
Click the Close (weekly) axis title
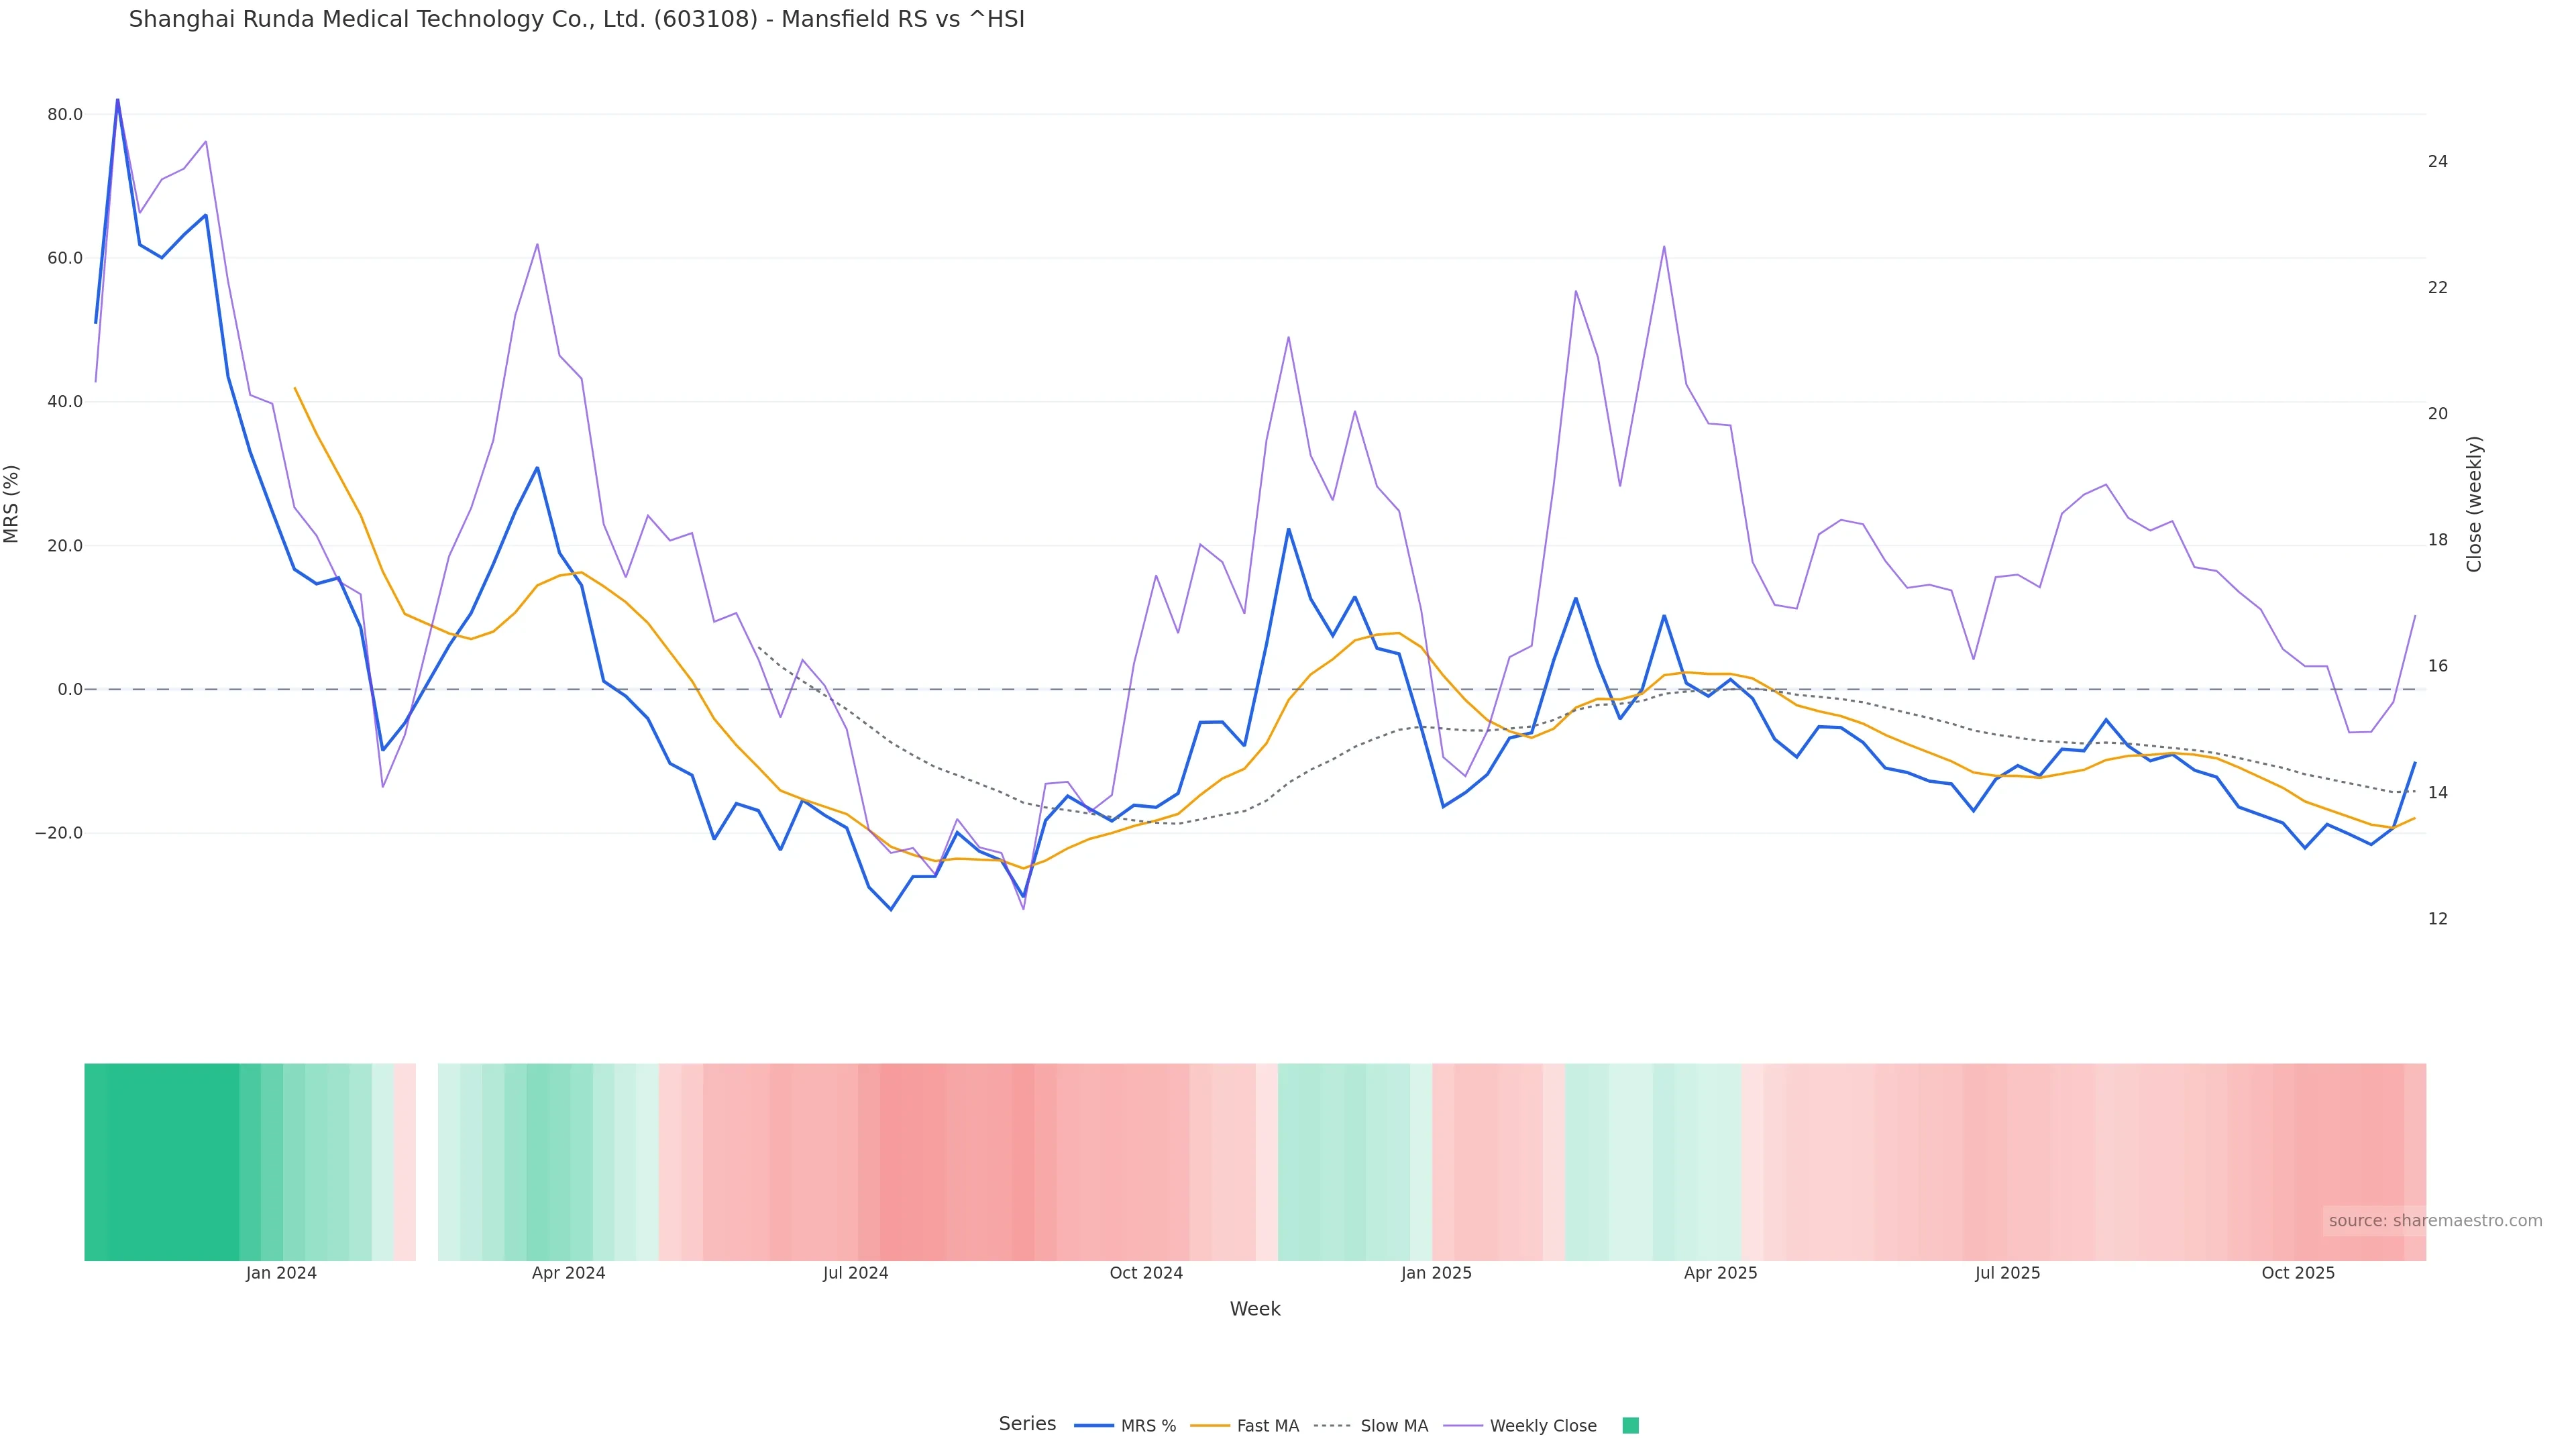click(x=2474, y=504)
